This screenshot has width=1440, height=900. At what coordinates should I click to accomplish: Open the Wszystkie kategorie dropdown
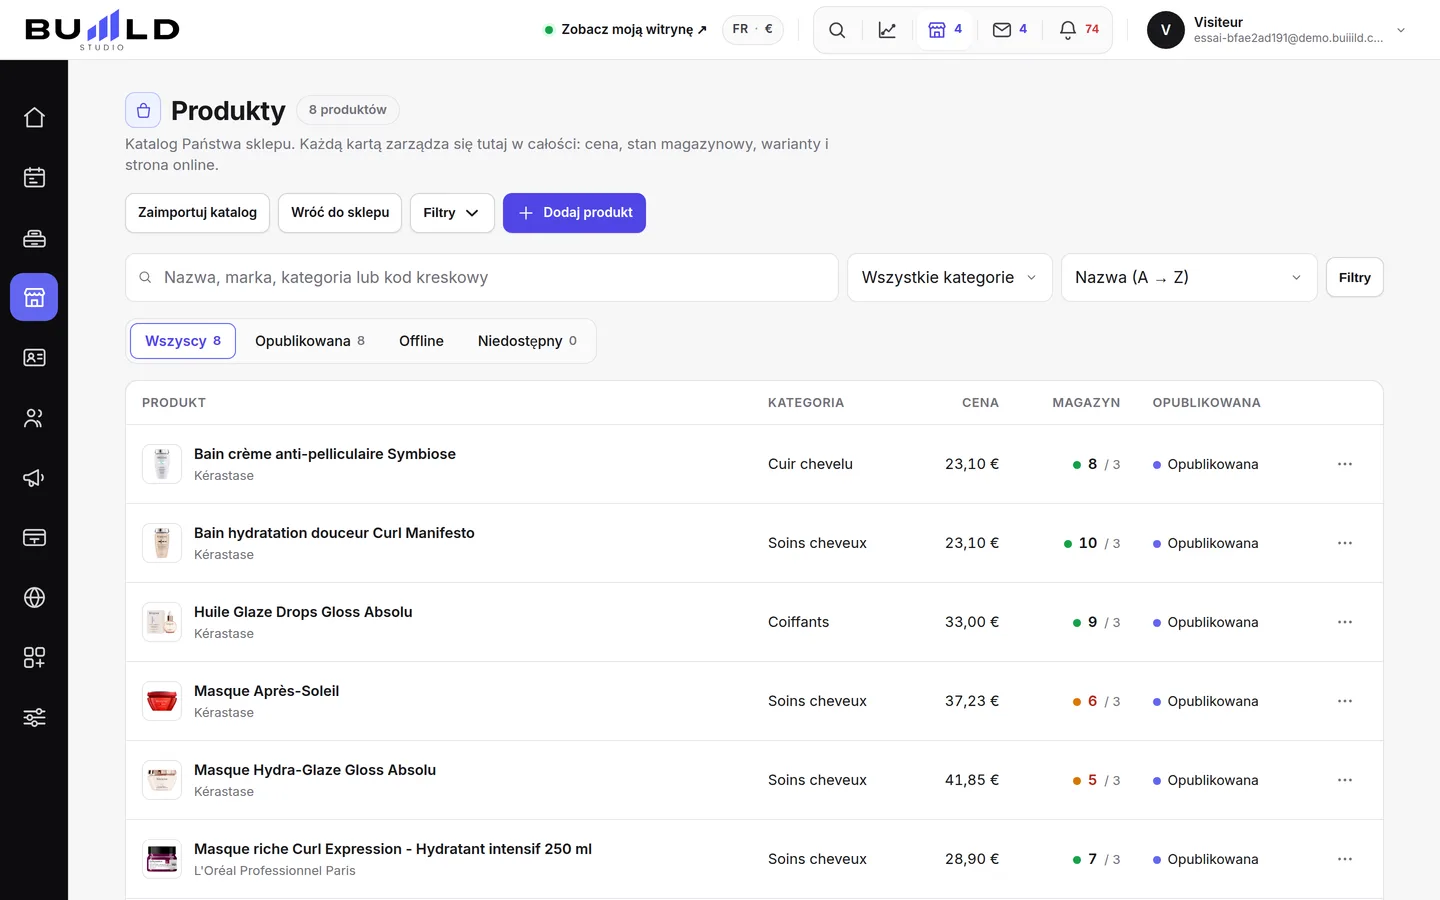pyautogui.click(x=950, y=278)
